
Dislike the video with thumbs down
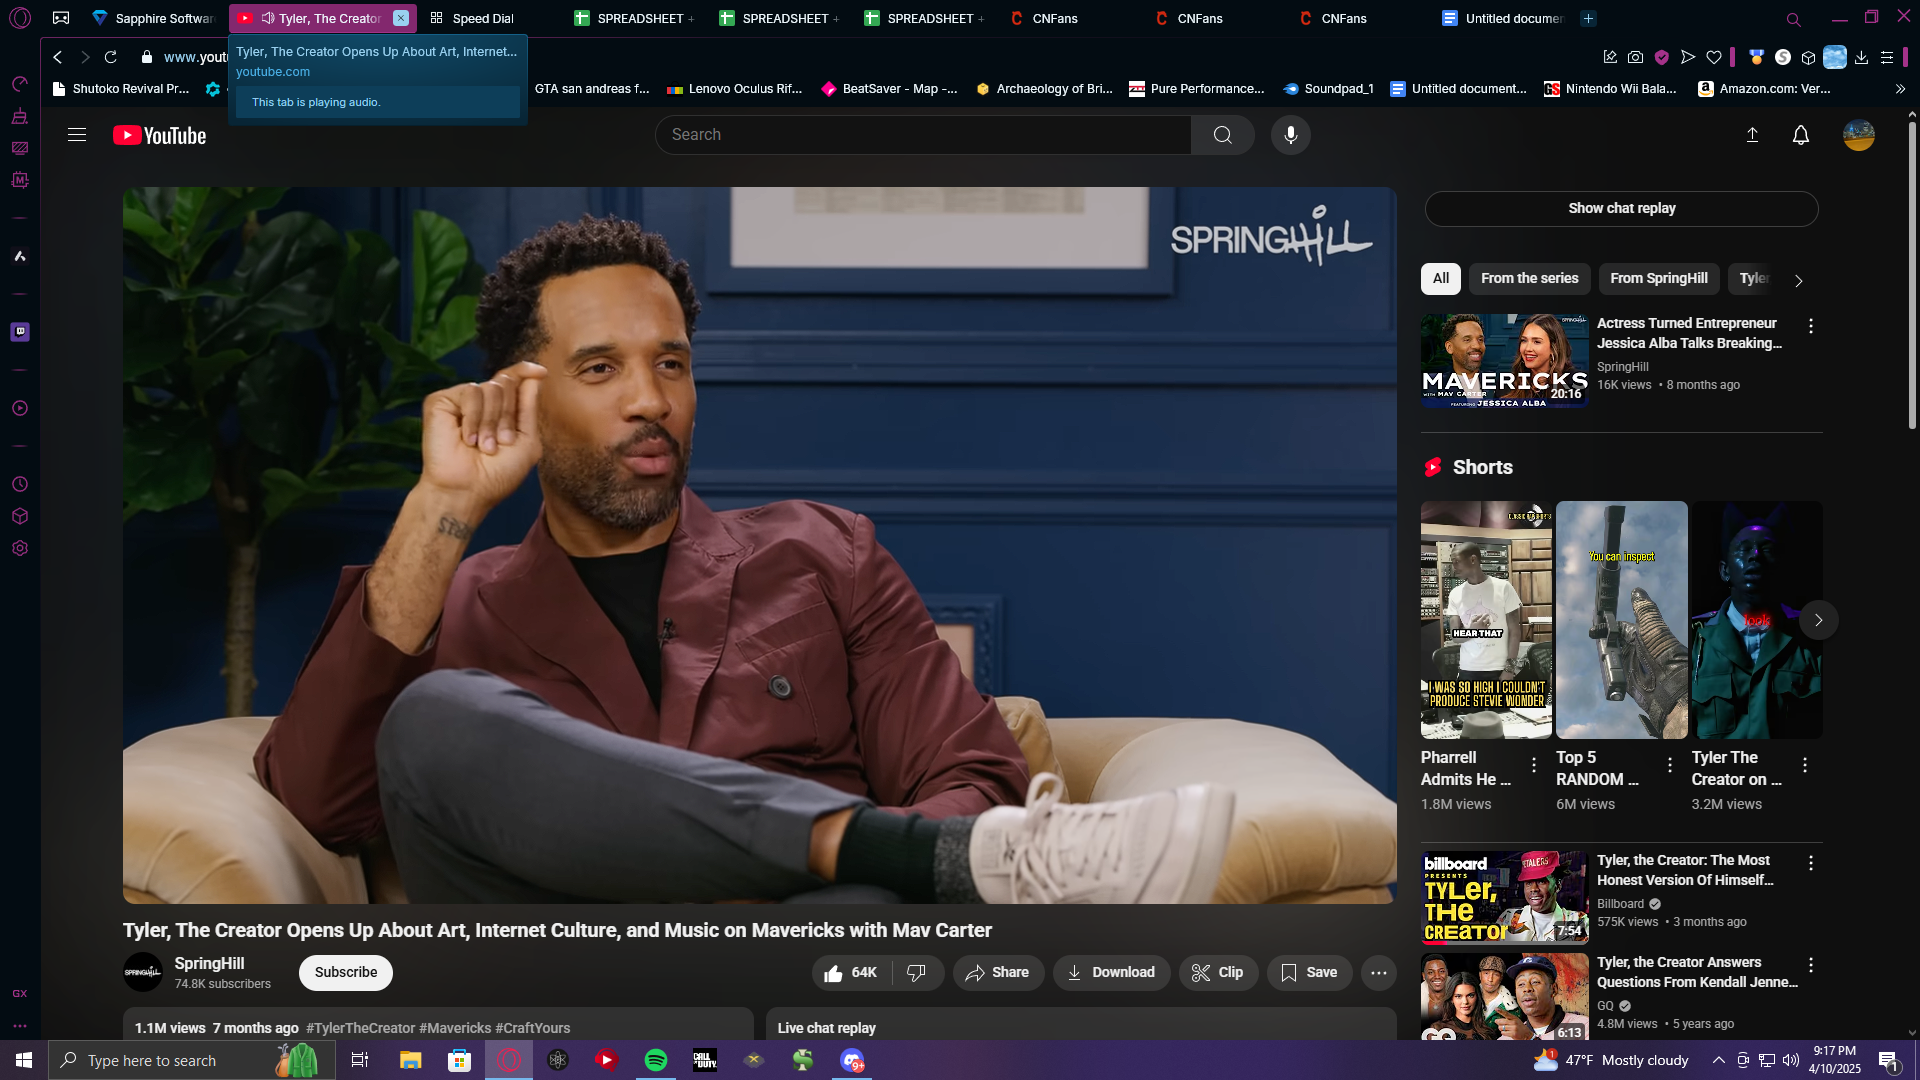[x=916, y=972]
